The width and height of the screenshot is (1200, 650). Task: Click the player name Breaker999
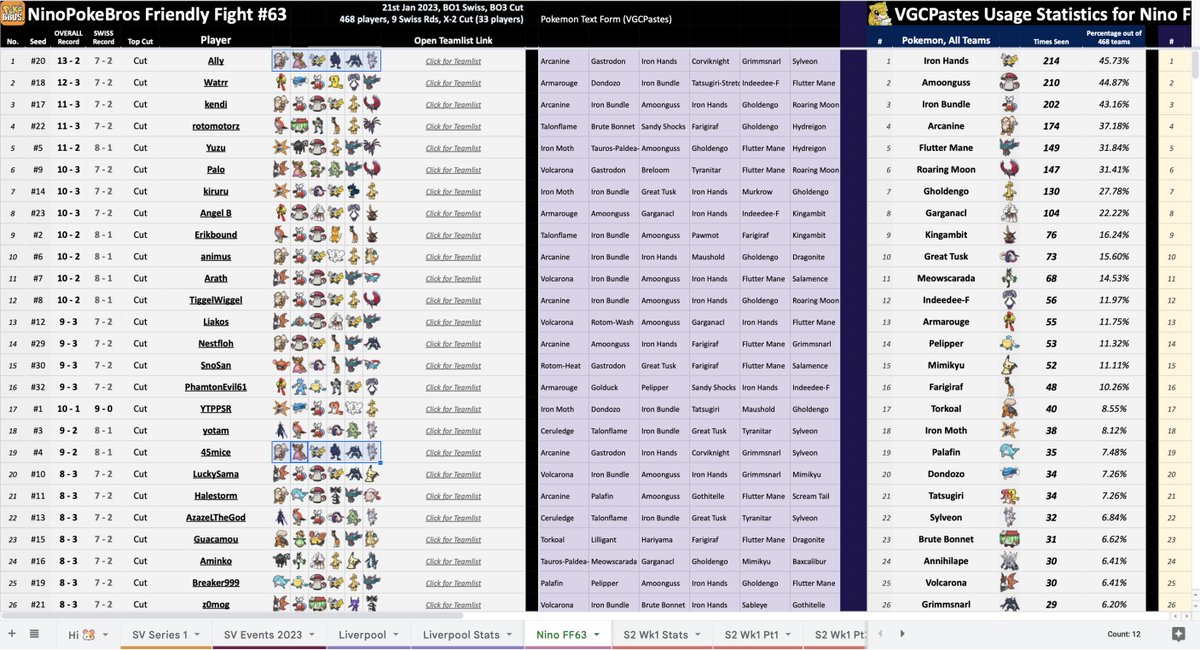pyautogui.click(x=216, y=583)
